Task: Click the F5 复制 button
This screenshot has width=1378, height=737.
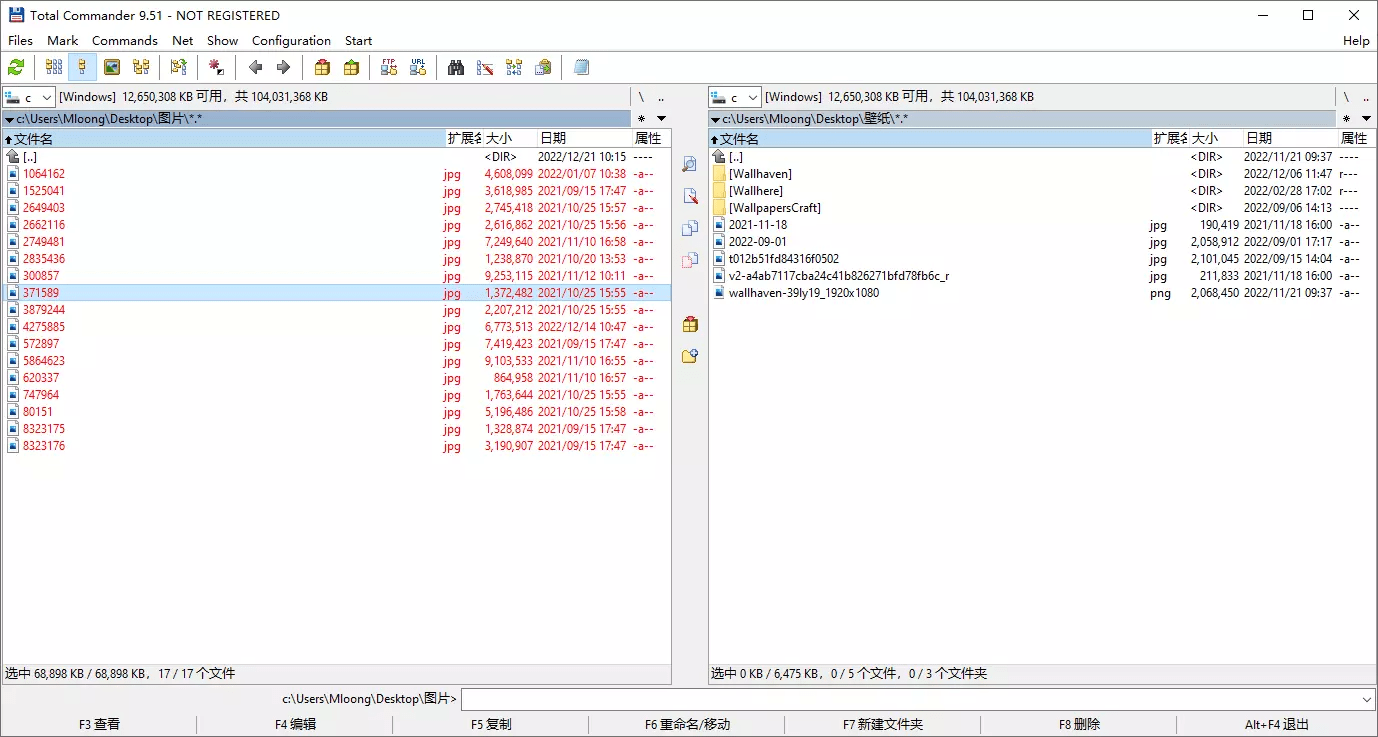Action: click(491, 724)
